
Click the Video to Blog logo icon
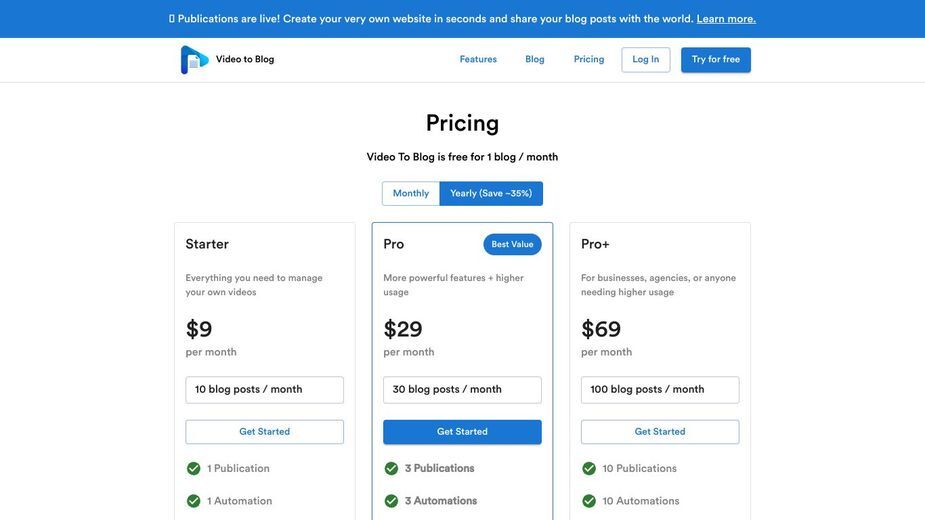[x=194, y=60]
